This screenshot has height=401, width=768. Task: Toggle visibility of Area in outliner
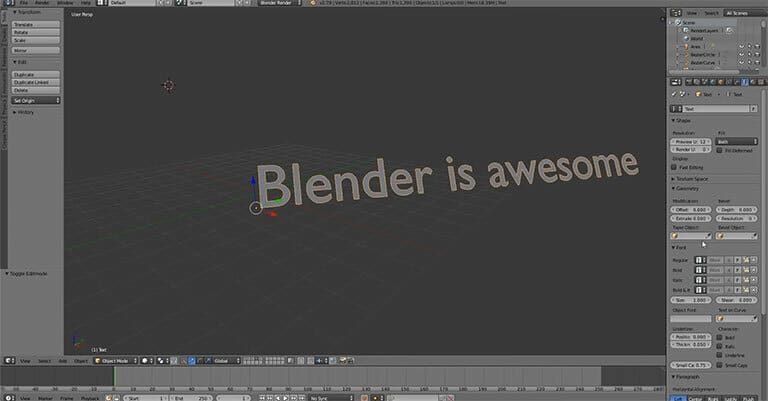point(742,47)
